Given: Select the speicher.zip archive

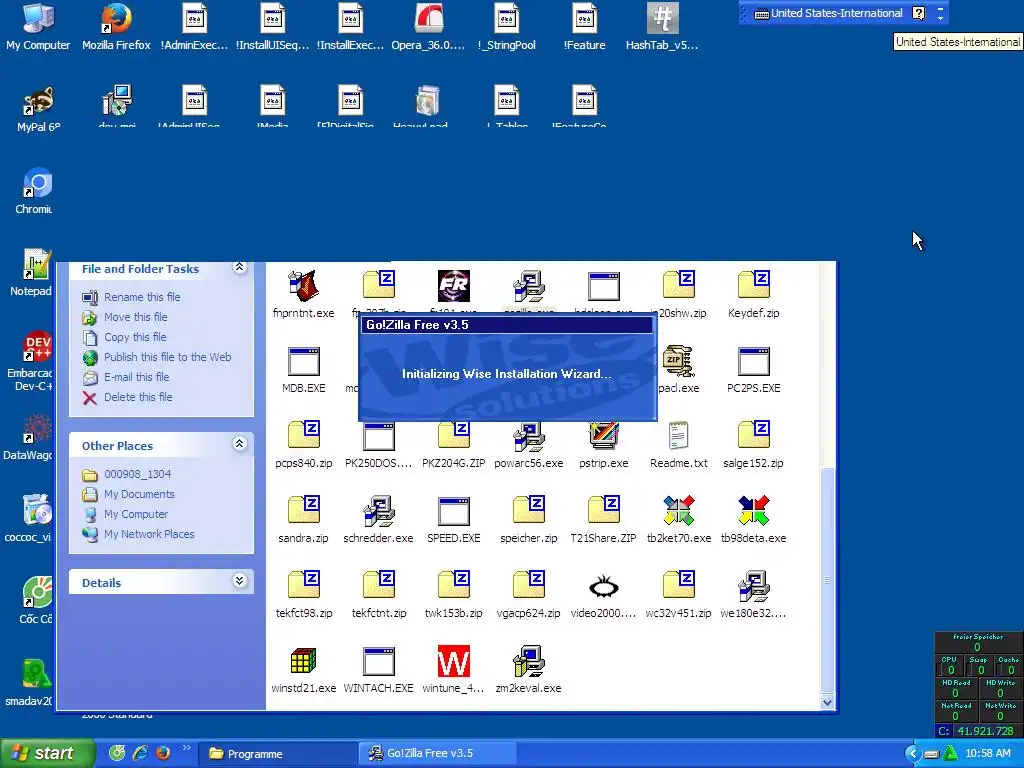Looking at the screenshot, I should 529,511.
